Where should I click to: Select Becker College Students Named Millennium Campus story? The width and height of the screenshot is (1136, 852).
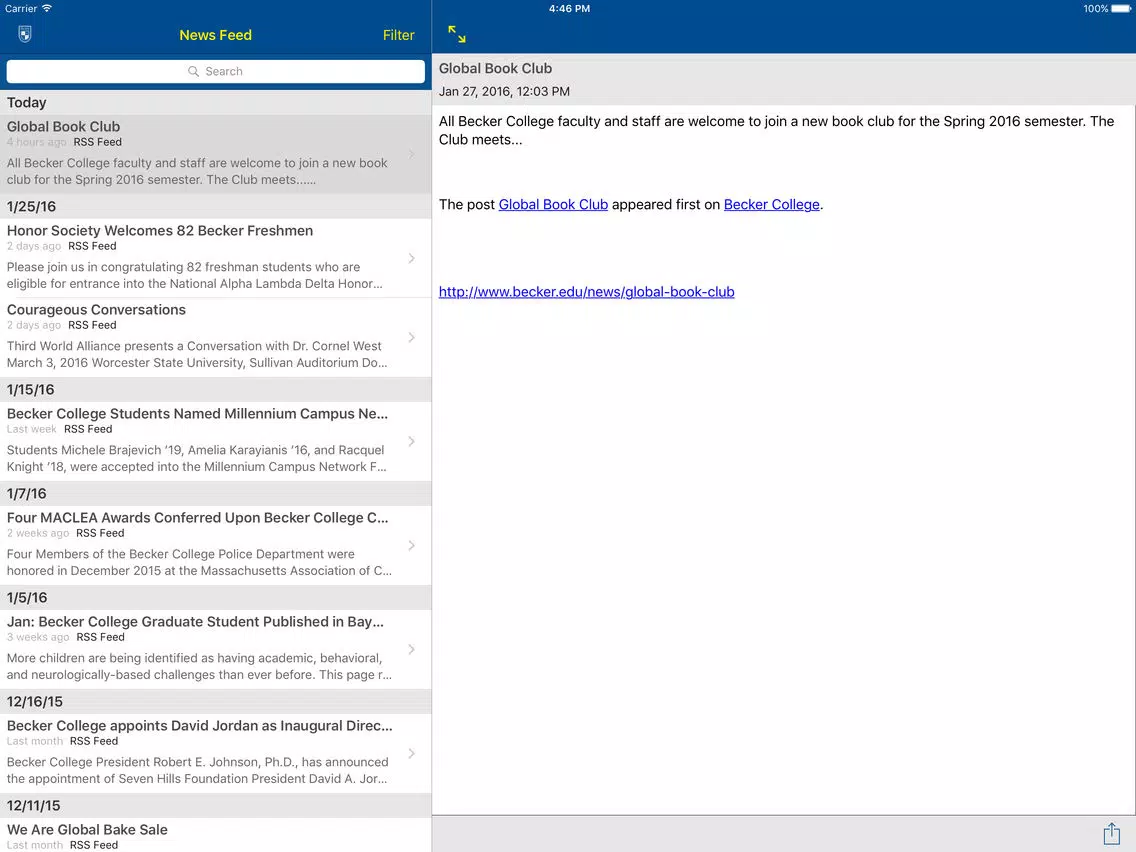(215, 440)
